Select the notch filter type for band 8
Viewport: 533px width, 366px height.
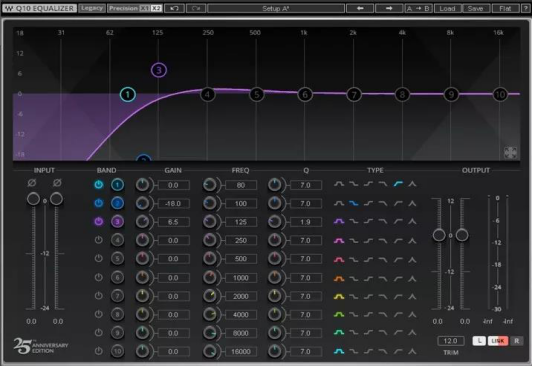point(412,315)
